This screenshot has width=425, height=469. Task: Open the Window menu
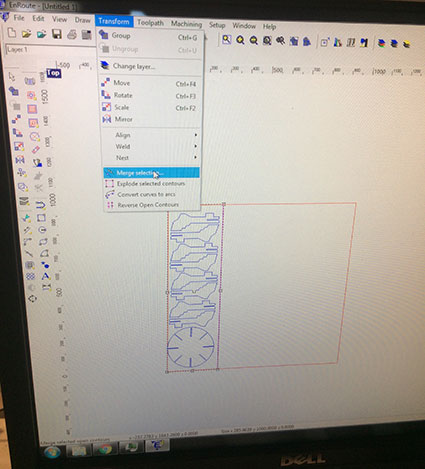tap(244, 26)
